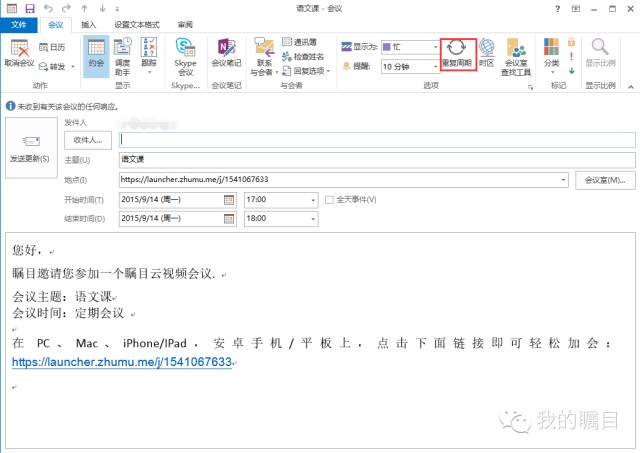Toggle the All Day Event (全天事件) checkbox
The width and height of the screenshot is (640, 453).
pyautogui.click(x=329, y=200)
